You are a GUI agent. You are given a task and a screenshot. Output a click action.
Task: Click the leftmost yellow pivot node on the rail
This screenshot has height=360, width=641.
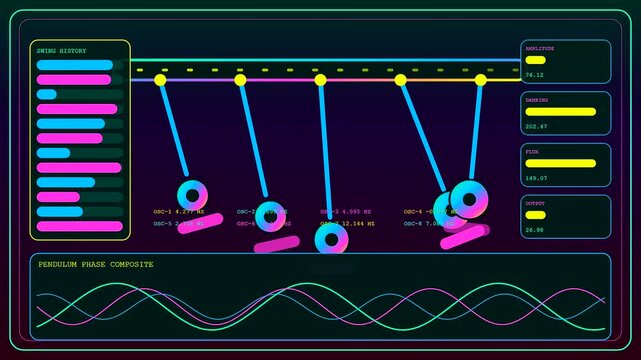[160, 80]
